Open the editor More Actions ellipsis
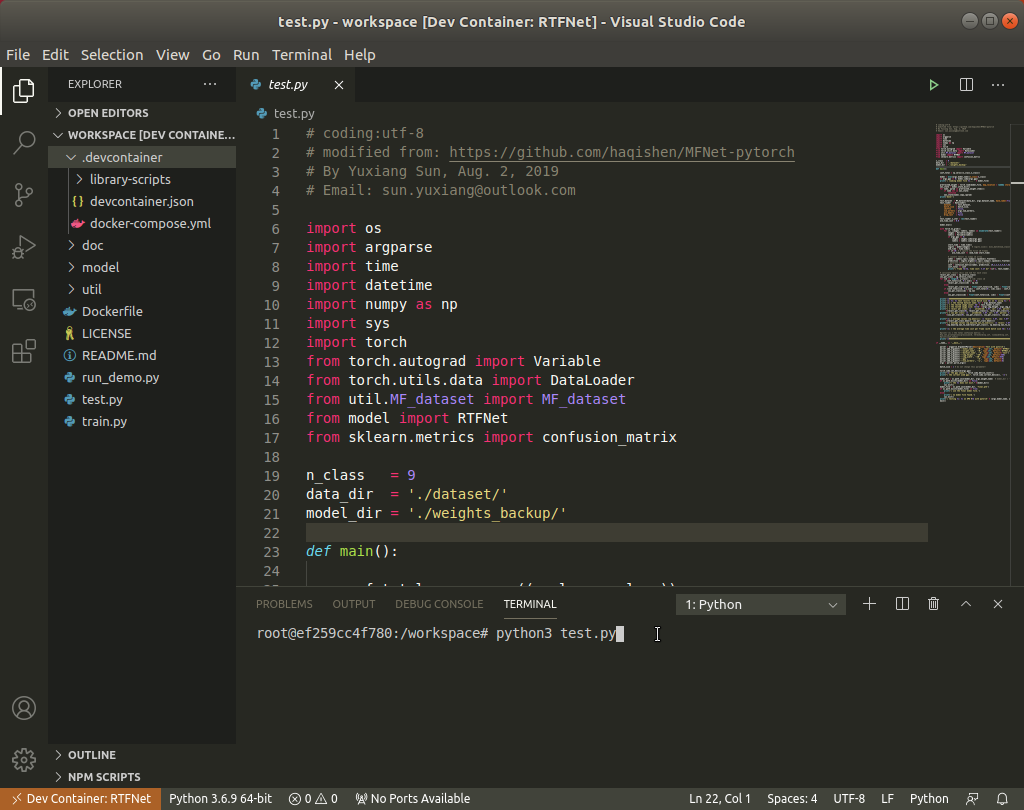The width and height of the screenshot is (1024, 810). point(998,85)
